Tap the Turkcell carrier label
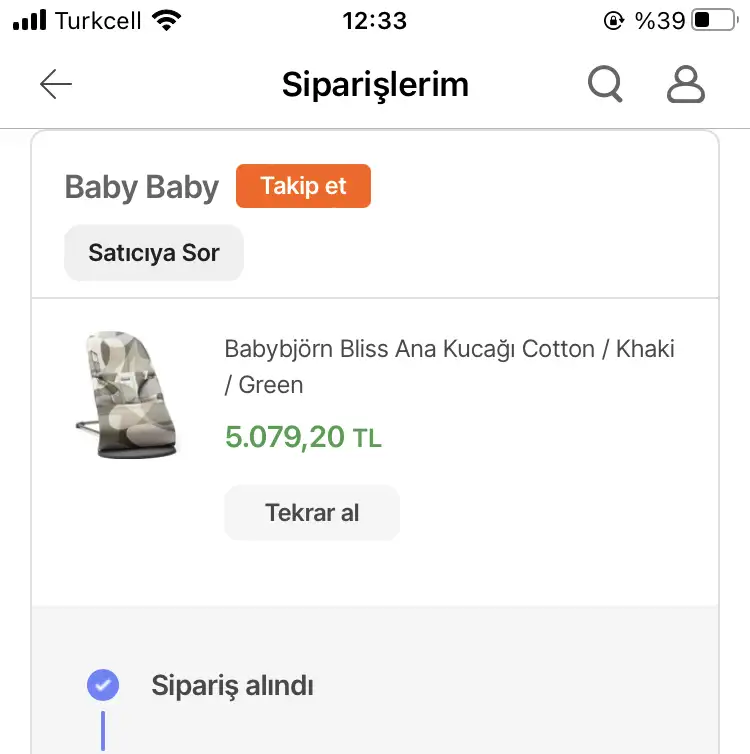The image size is (750, 754). point(98,21)
